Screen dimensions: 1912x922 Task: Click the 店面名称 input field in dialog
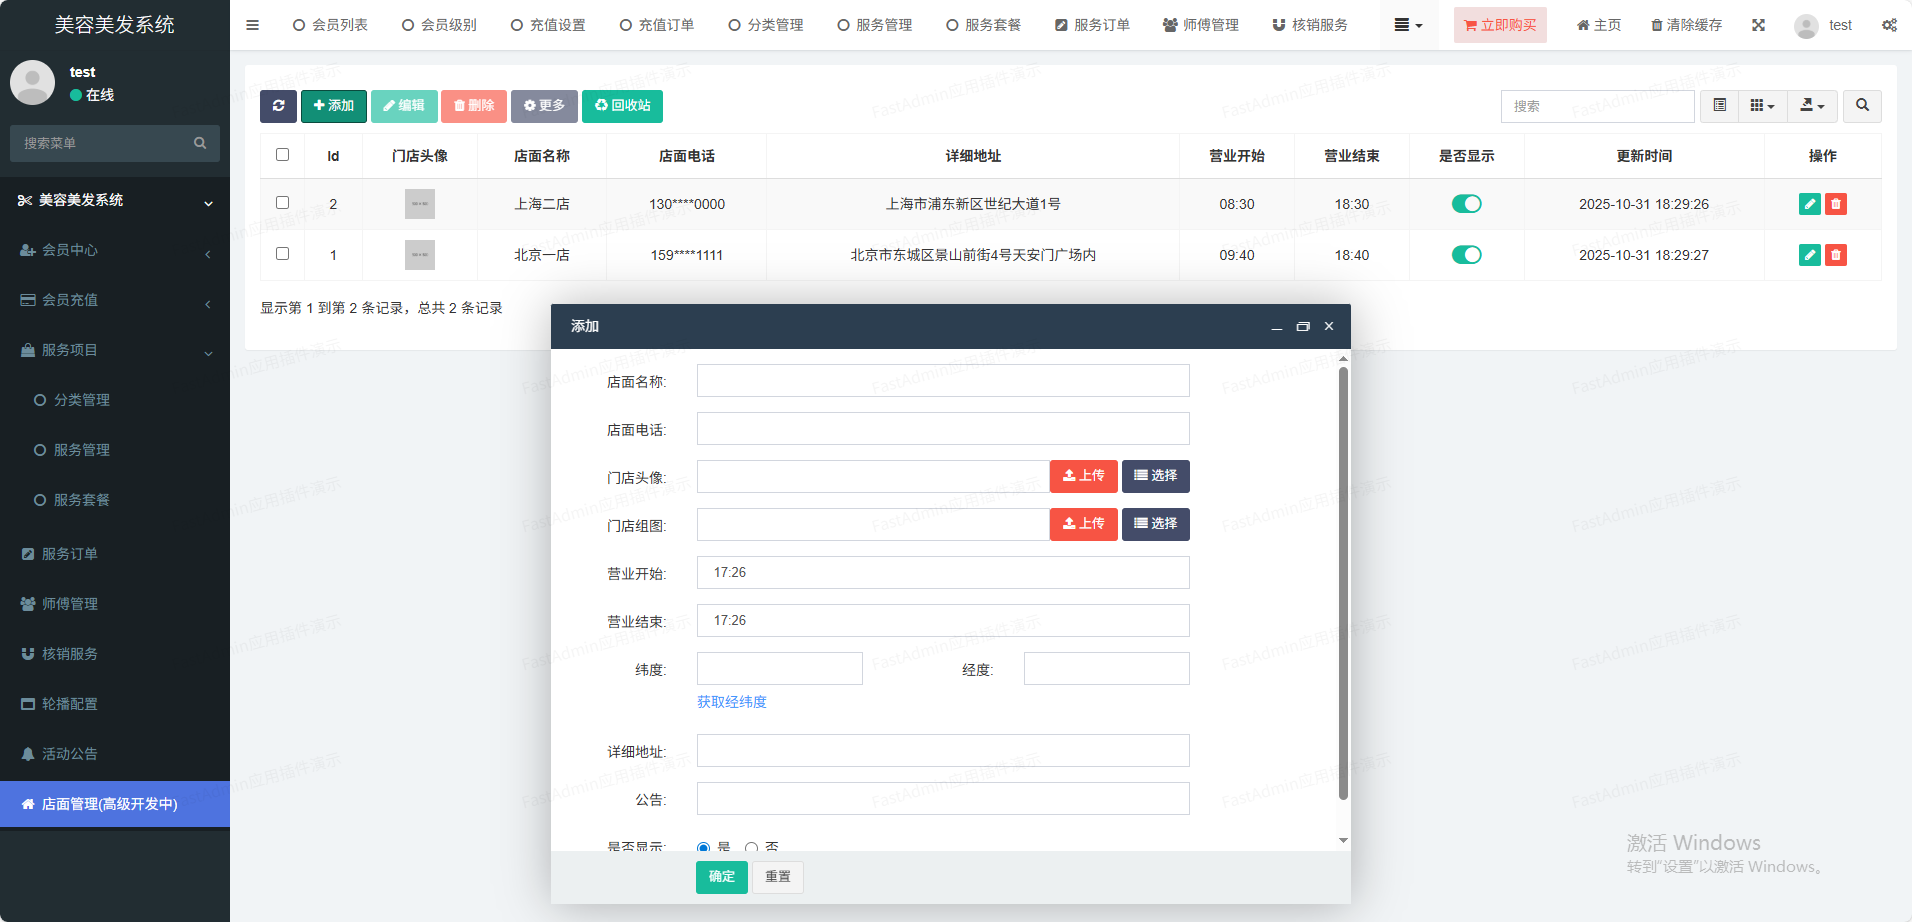click(x=942, y=381)
